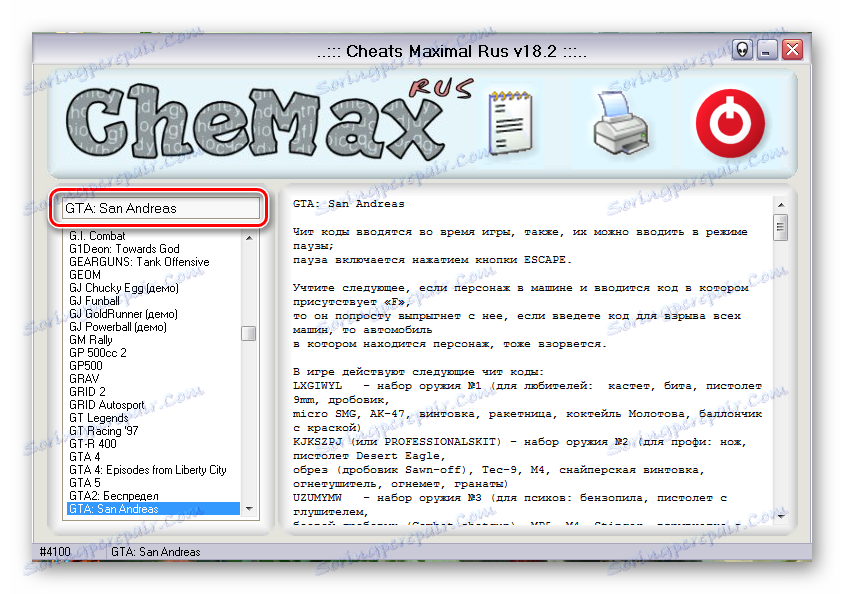Select GP500 in the list
The width and height of the screenshot is (844, 594).
pyautogui.click(x=86, y=366)
